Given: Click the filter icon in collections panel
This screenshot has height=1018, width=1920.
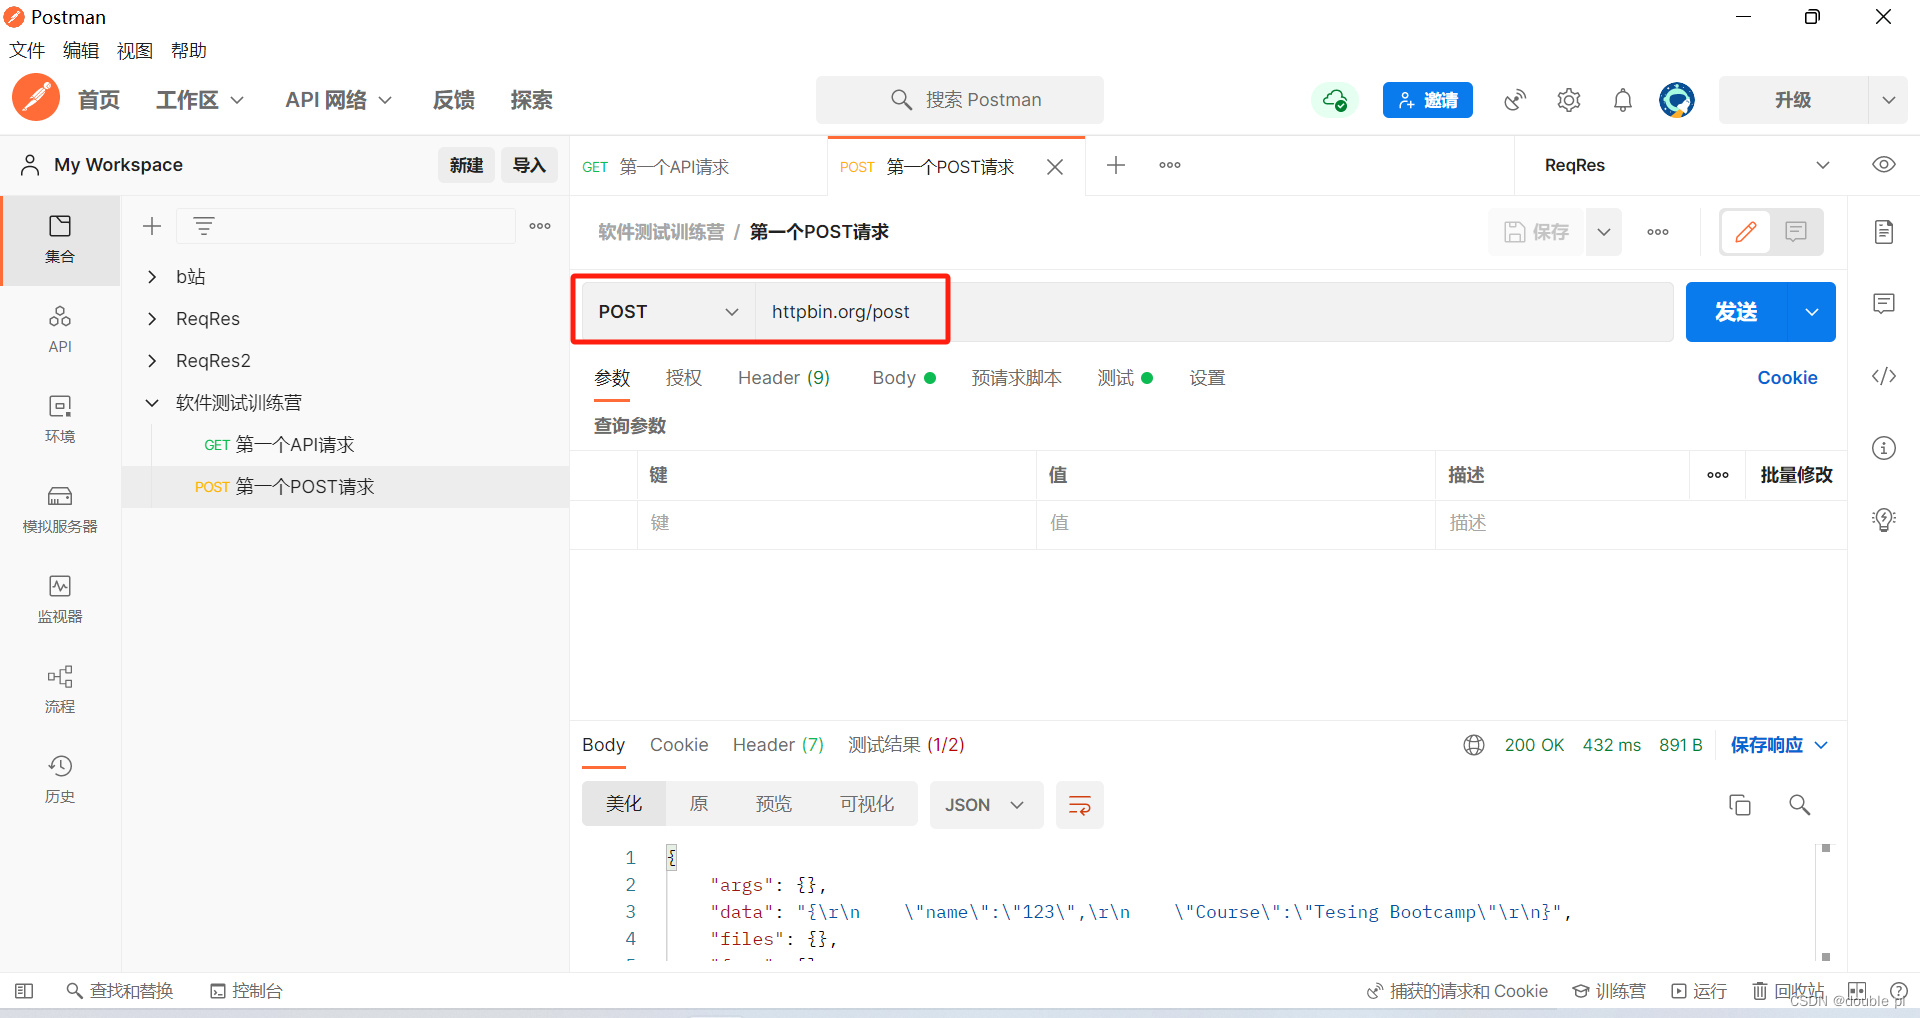Looking at the screenshot, I should pyautogui.click(x=204, y=226).
